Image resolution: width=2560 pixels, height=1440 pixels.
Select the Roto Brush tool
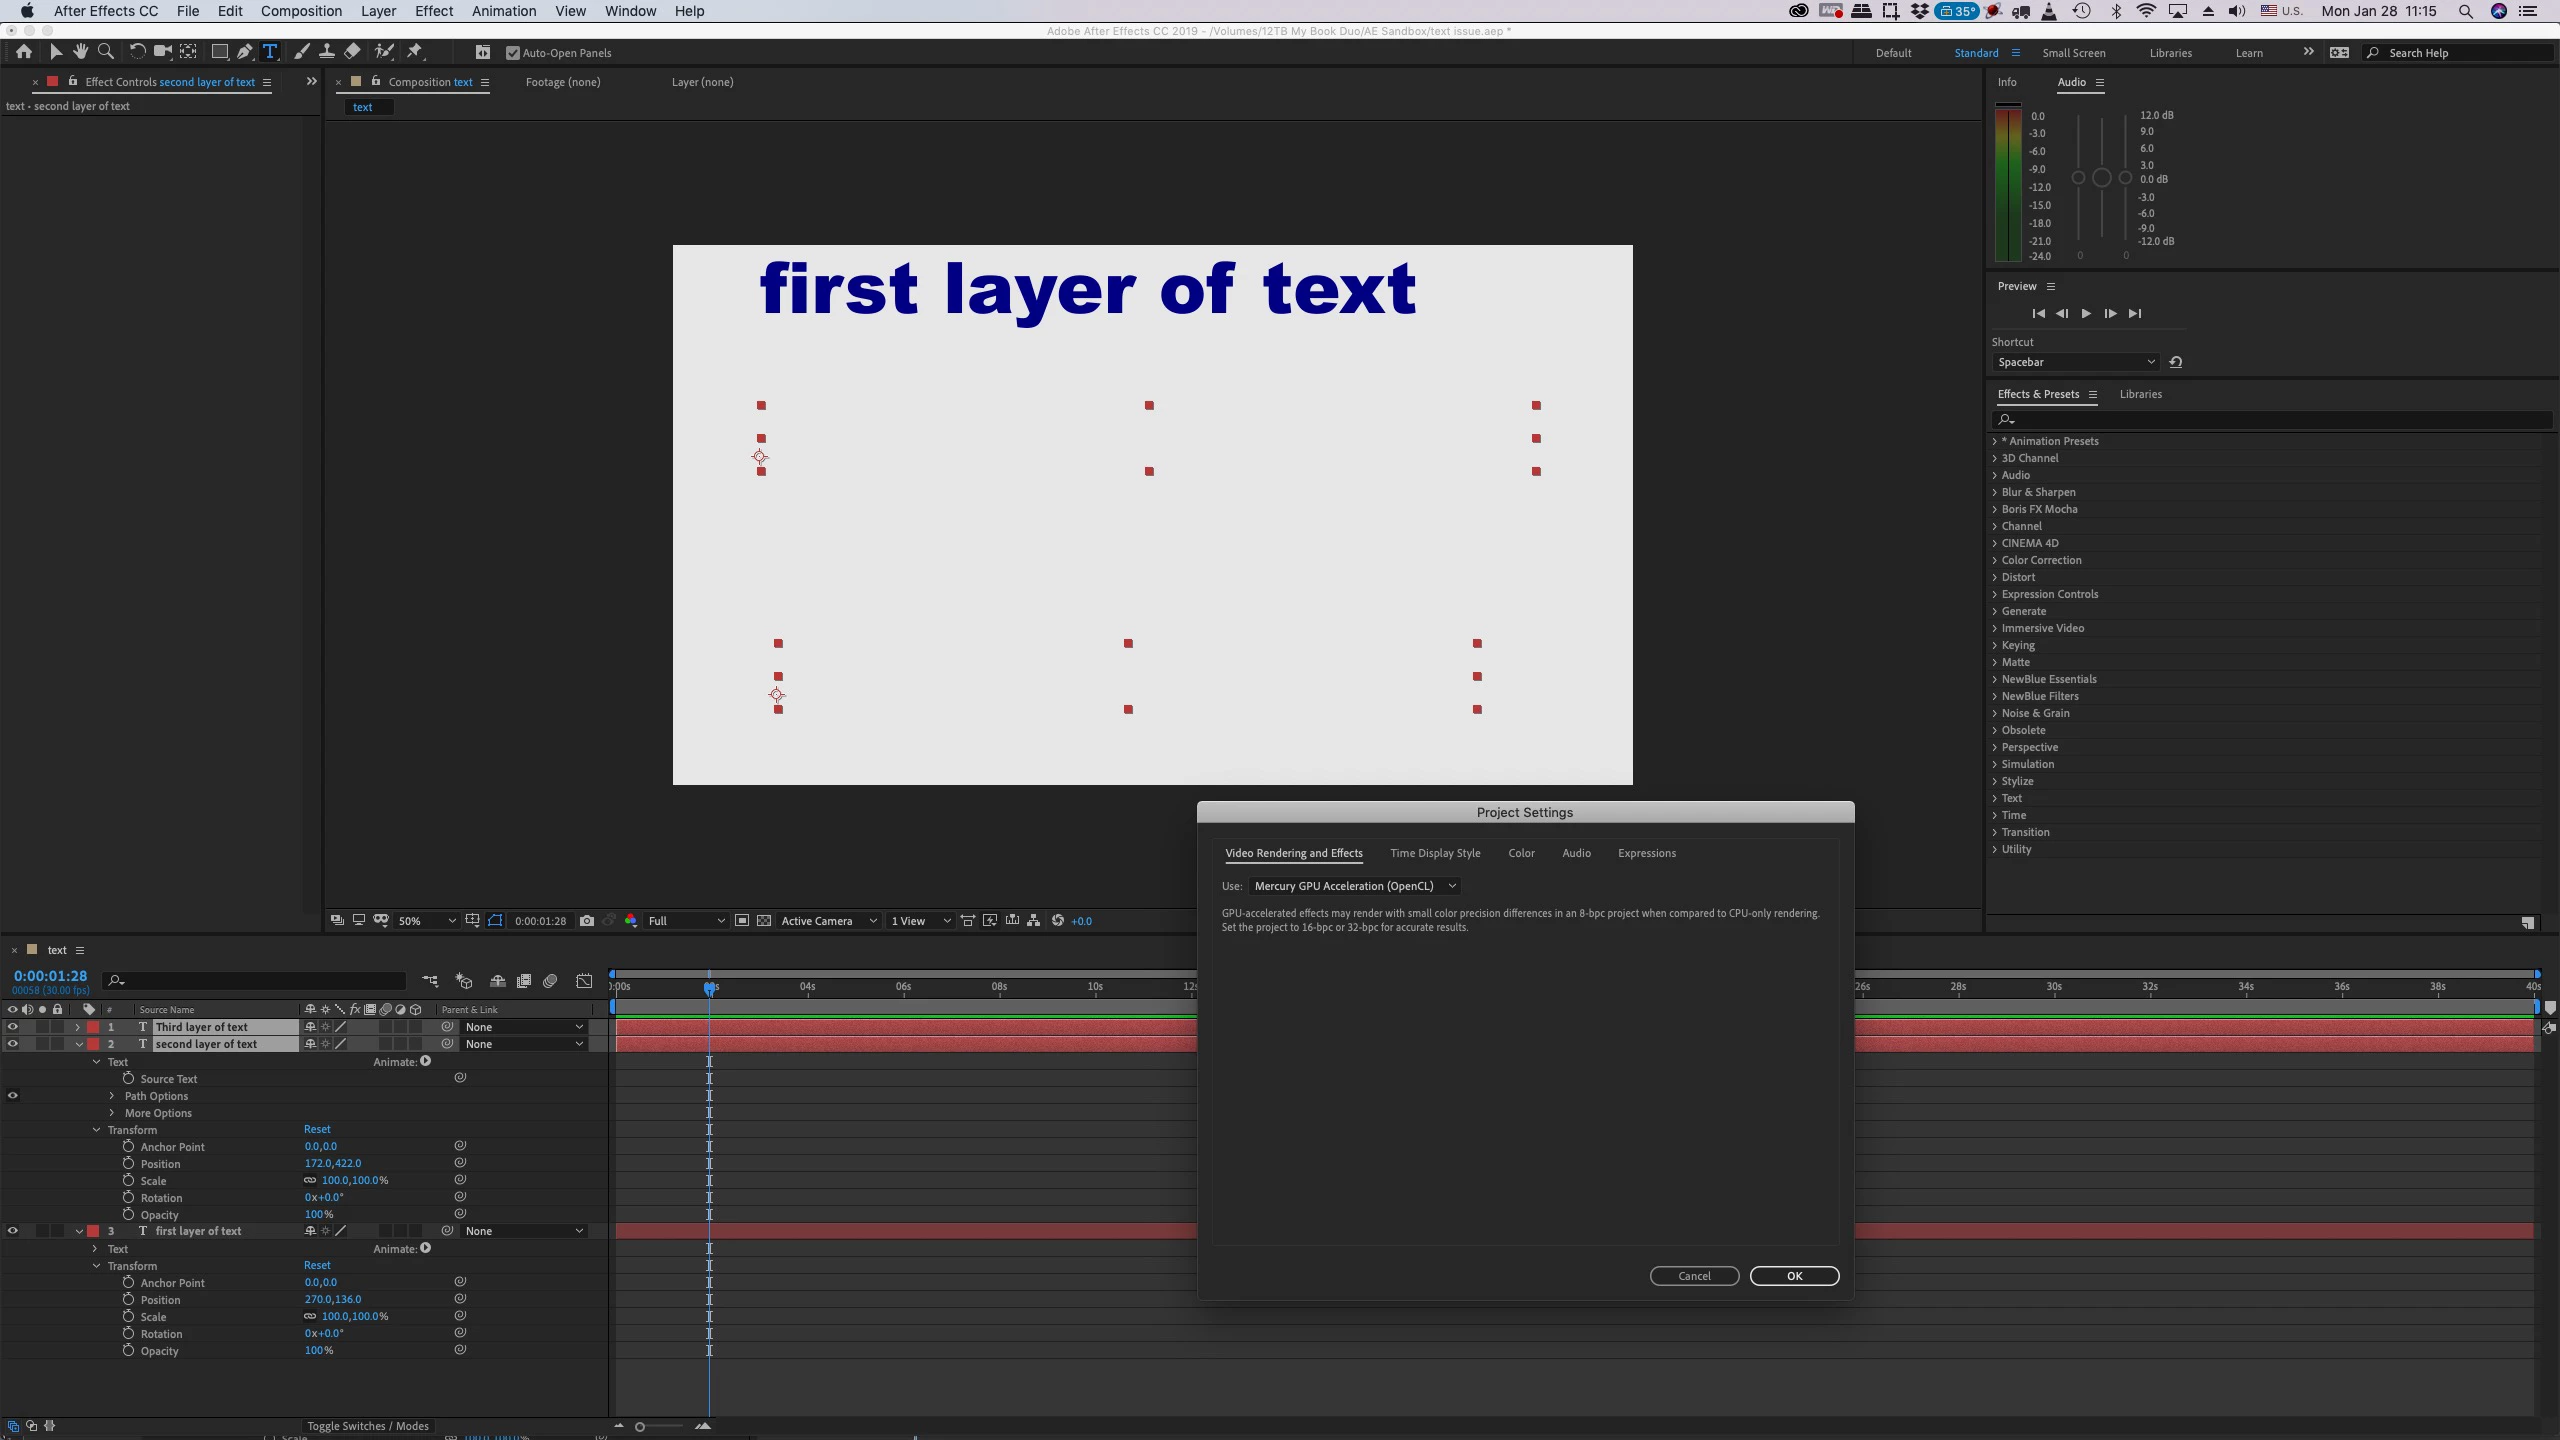pos(384,52)
